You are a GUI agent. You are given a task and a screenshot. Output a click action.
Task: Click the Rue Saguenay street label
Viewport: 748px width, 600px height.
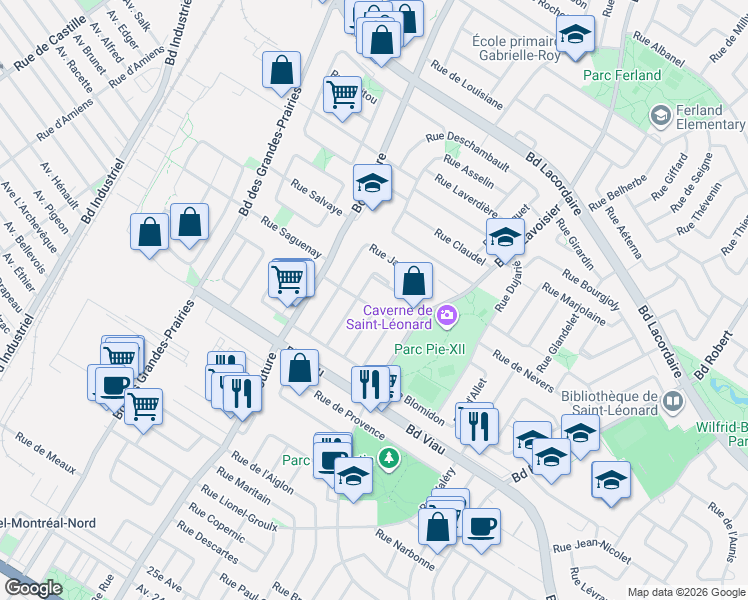[x=291, y=237]
